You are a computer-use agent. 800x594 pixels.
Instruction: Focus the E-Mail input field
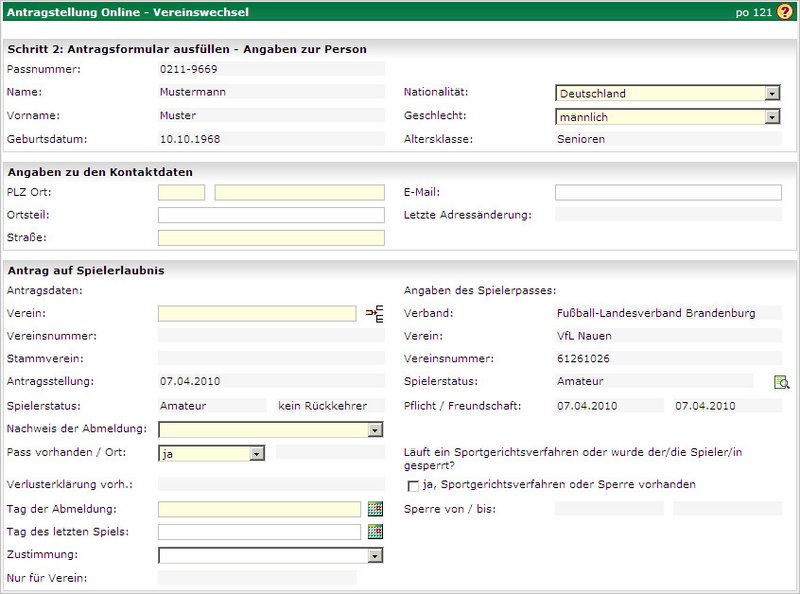pyautogui.click(x=668, y=192)
